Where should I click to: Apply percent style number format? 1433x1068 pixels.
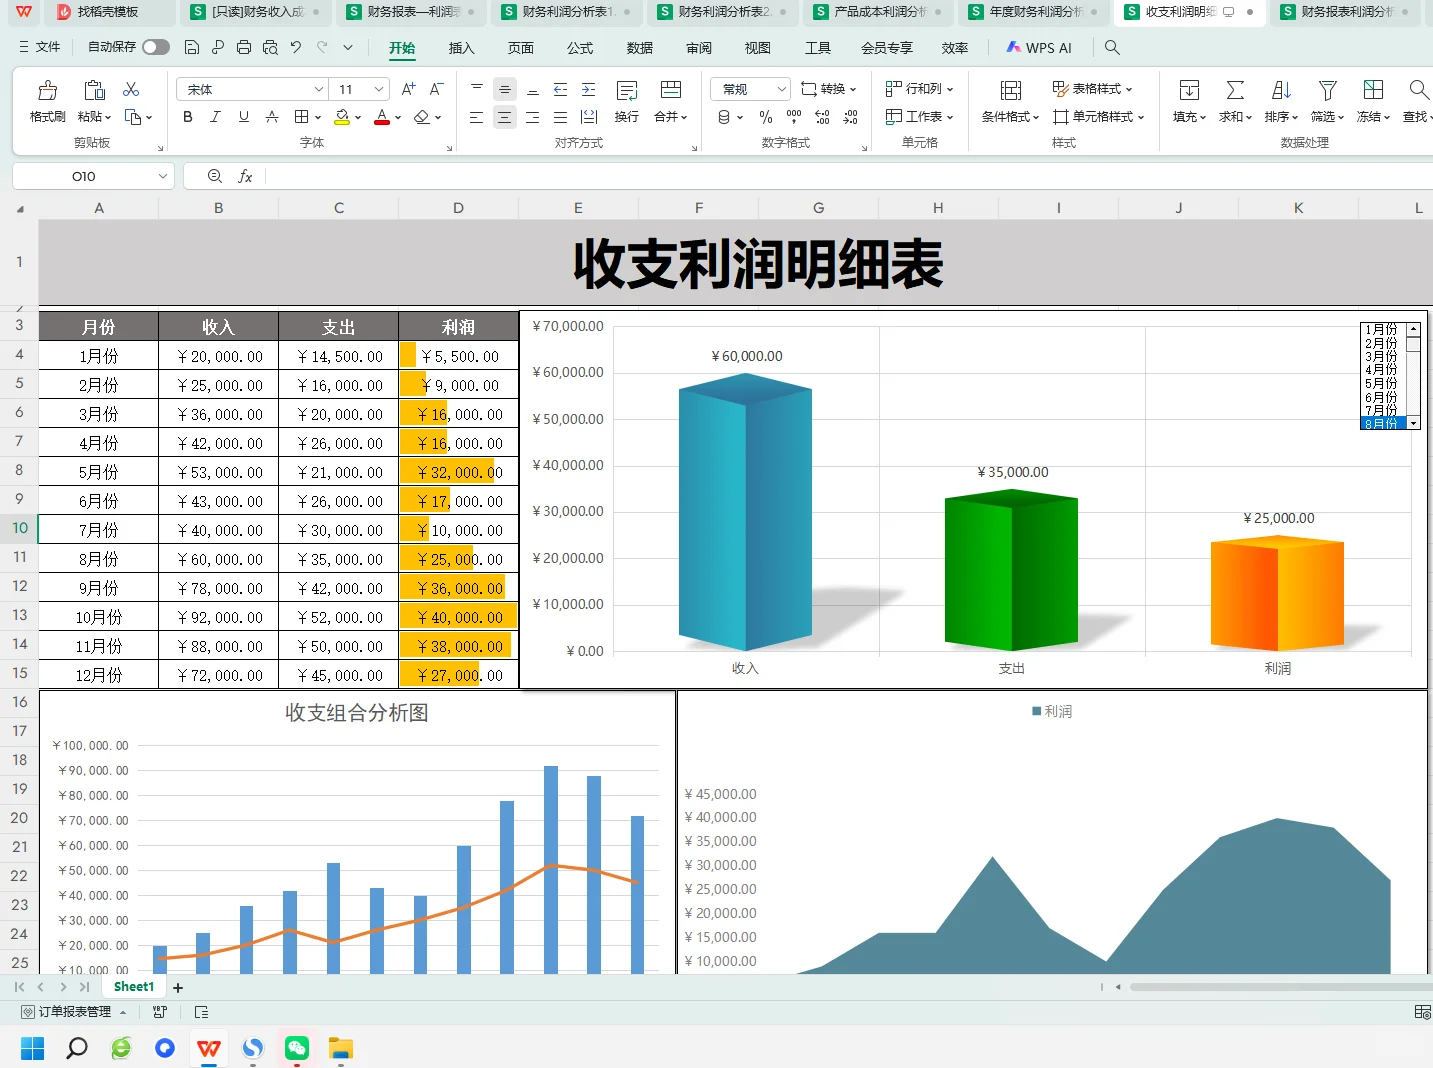tap(766, 117)
